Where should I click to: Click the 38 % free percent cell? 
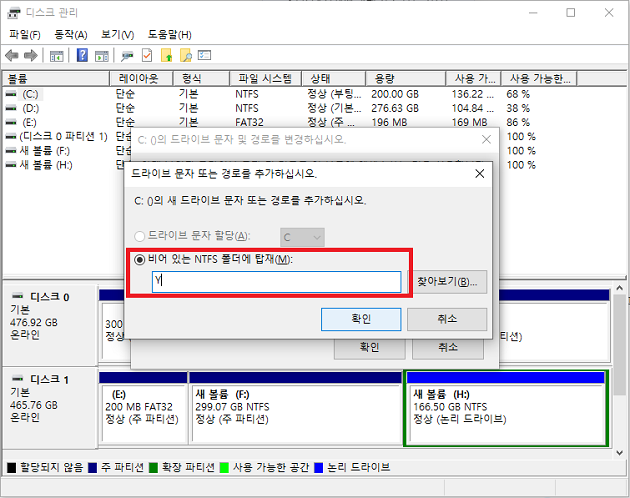tap(518, 108)
